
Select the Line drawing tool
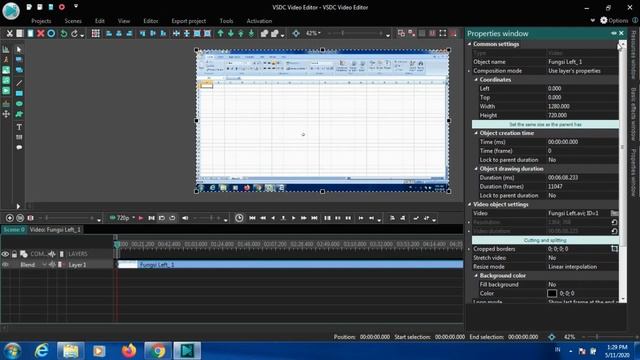[x=19, y=83]
